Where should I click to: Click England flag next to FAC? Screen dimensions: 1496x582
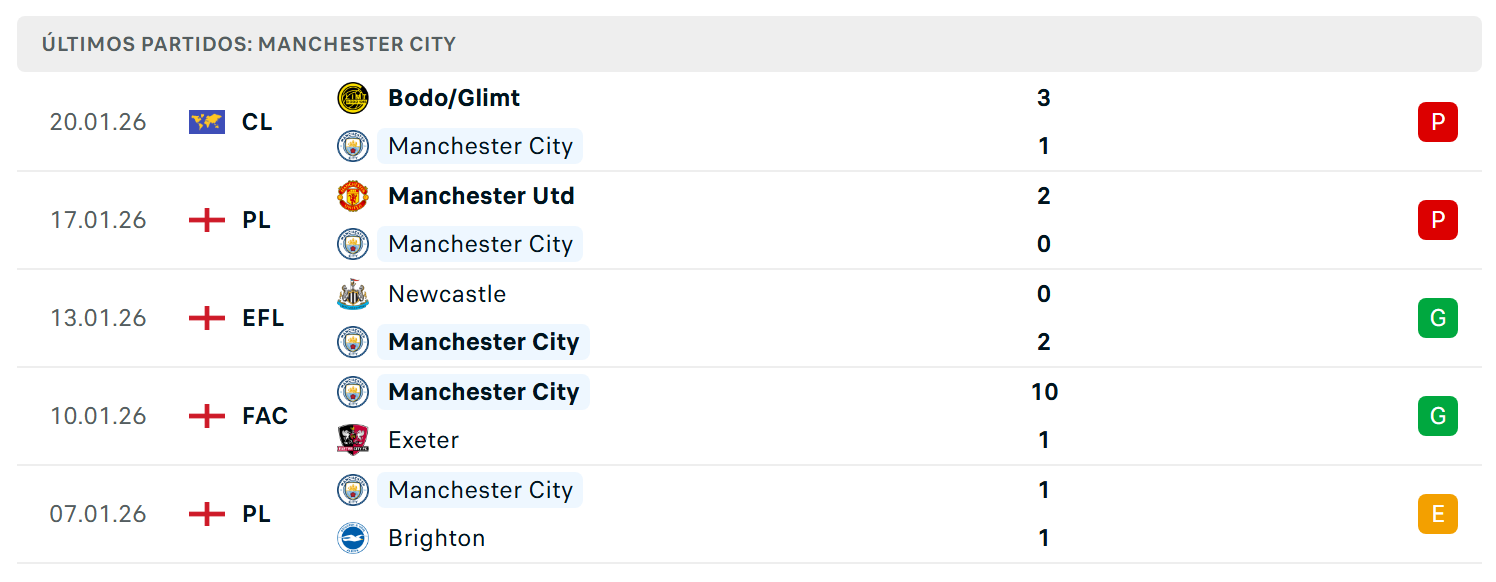pyautogui.click(x=207, y=416)
